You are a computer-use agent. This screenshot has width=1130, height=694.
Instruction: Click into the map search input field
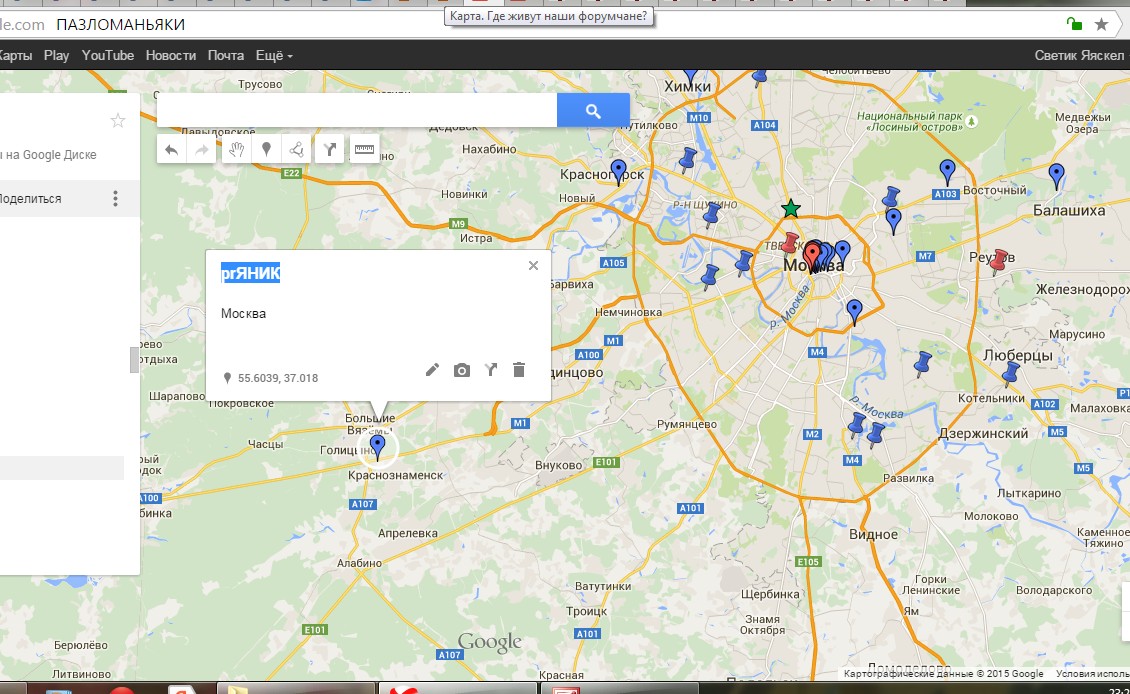pyautogui.click(x=357, y=111)
